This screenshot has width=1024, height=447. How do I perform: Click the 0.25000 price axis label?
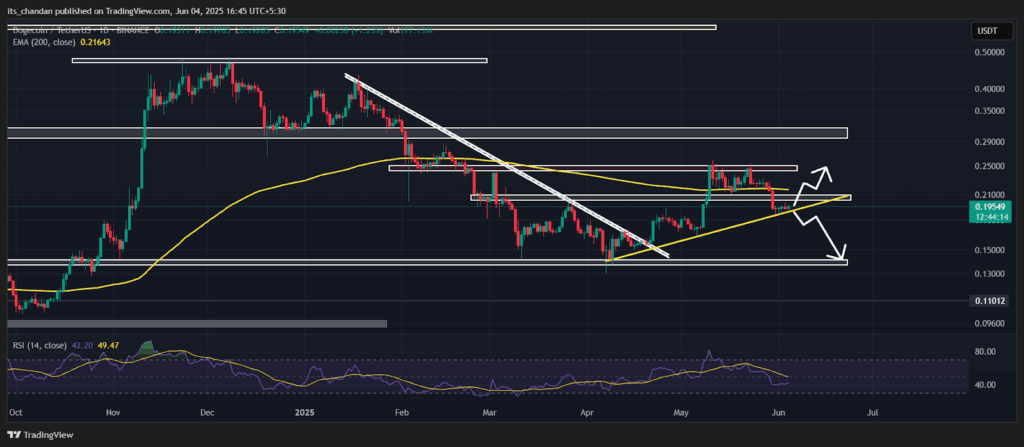click(x=989, y=166)
